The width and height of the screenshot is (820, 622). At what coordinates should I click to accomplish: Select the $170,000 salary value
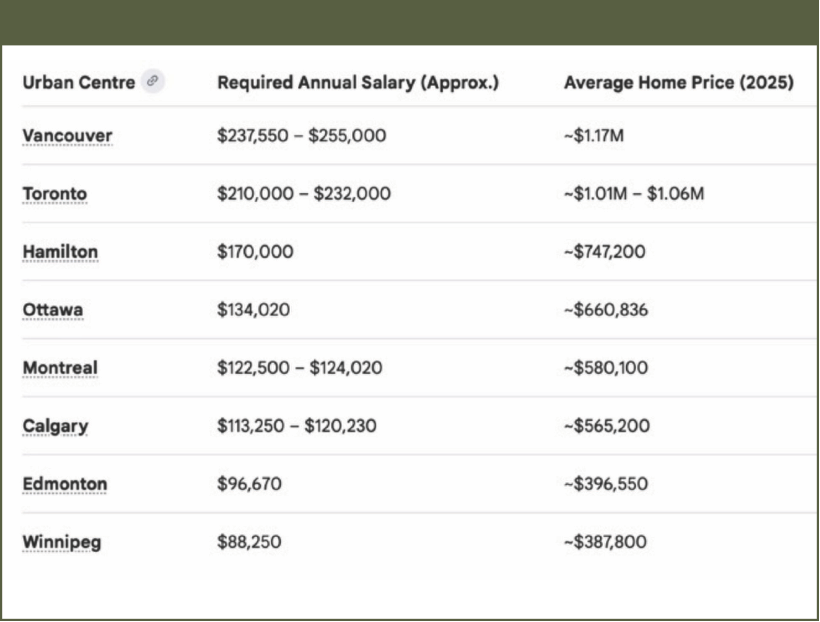coord(255,252)
